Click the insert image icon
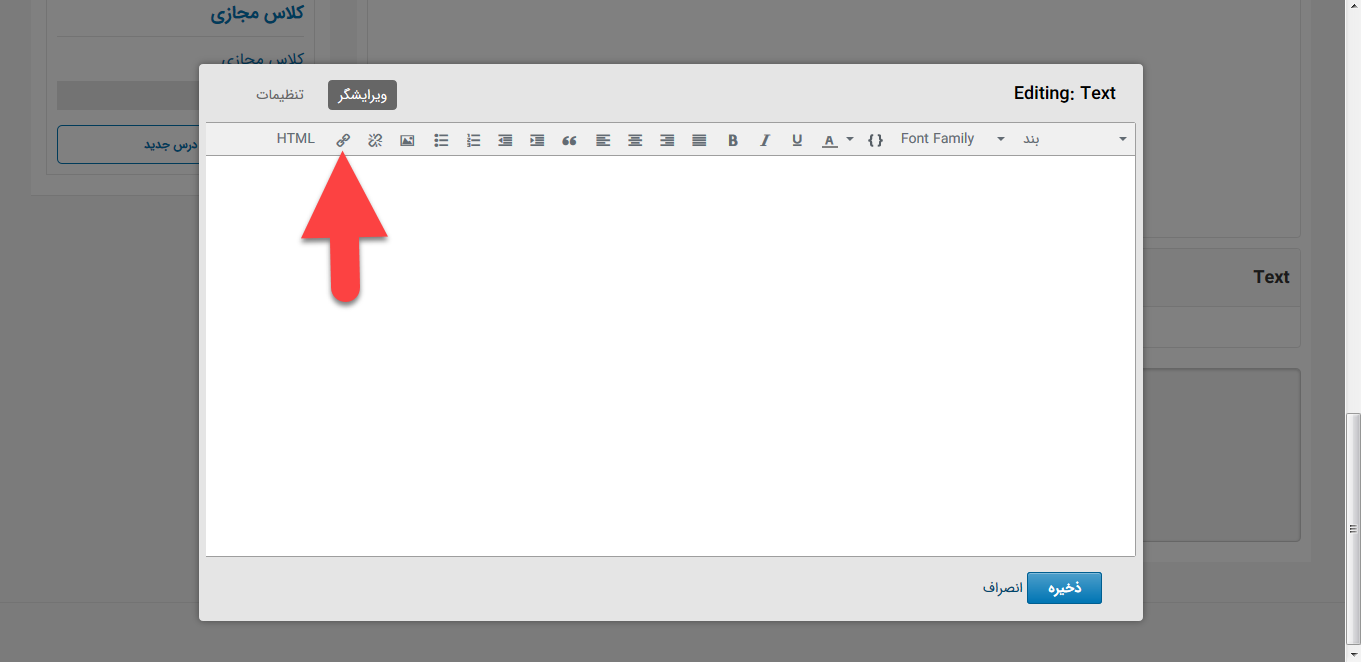The height and width of the screenshot is (662, 1361). [407, 140]
